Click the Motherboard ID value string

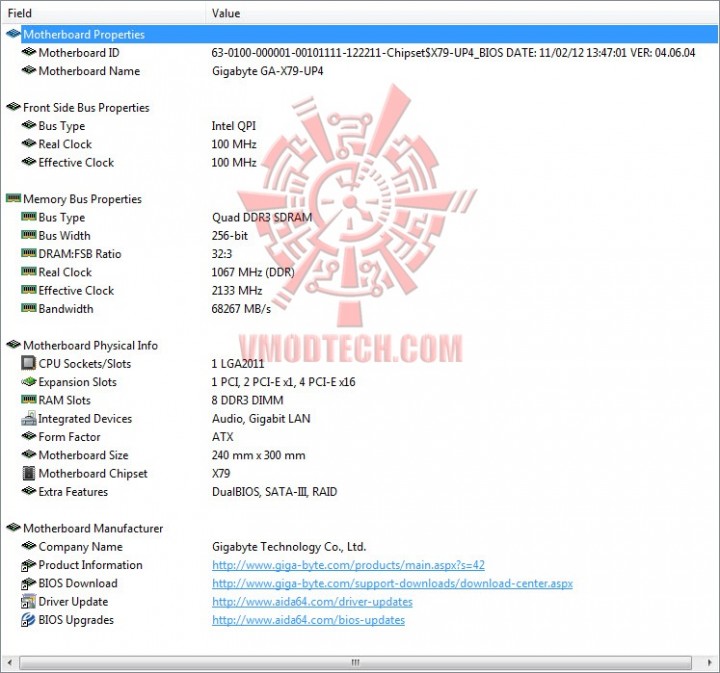coord(453,52)
